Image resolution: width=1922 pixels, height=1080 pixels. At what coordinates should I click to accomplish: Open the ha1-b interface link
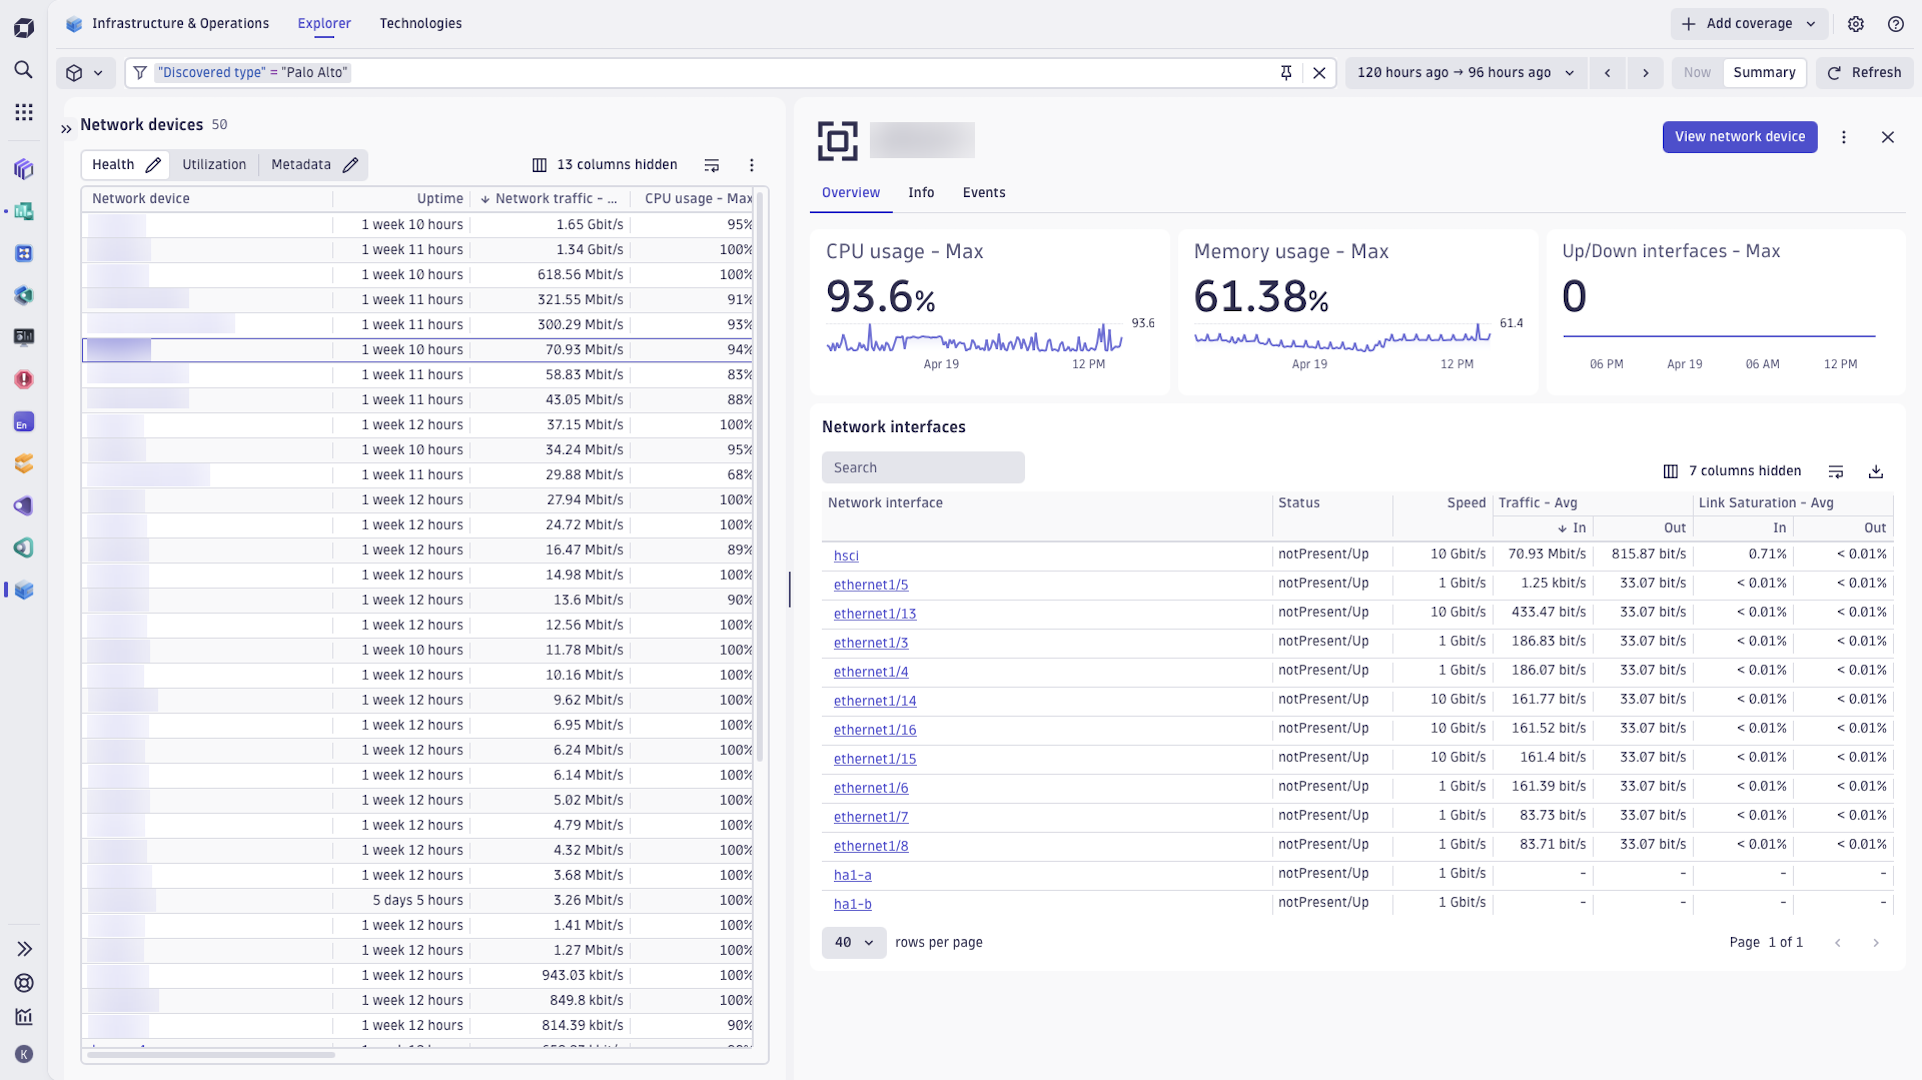pos(853,904)
